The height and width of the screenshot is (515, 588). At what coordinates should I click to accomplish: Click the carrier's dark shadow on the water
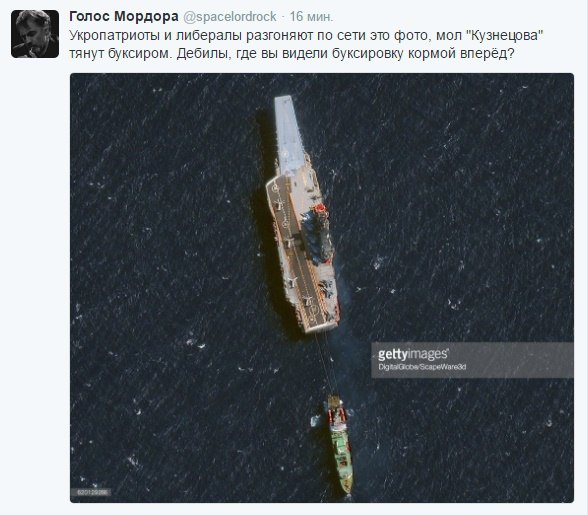[x=269, y=225]
